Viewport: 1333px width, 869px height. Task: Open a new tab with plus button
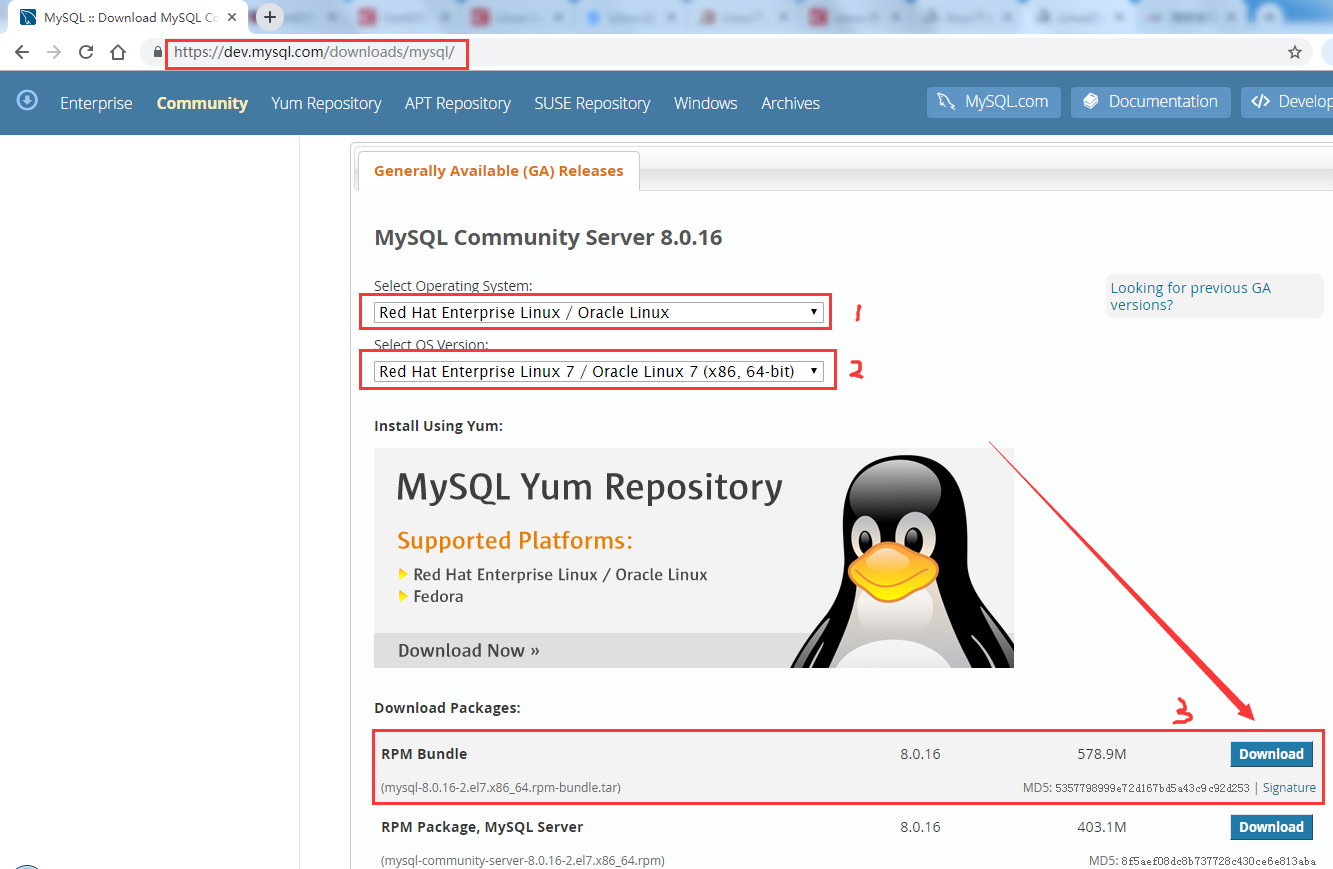[269, 17]
